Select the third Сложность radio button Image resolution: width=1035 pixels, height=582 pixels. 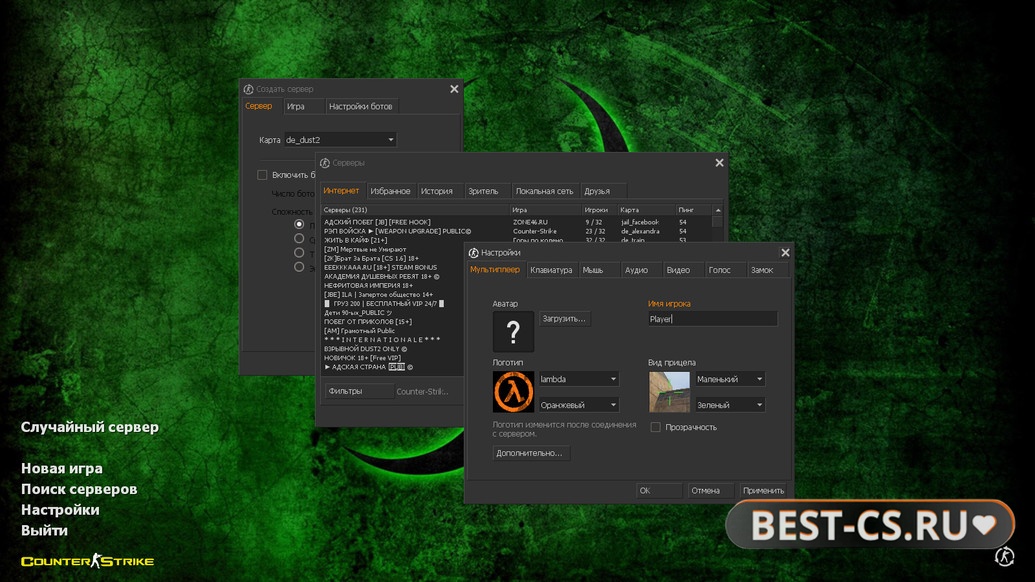[299, 253]
